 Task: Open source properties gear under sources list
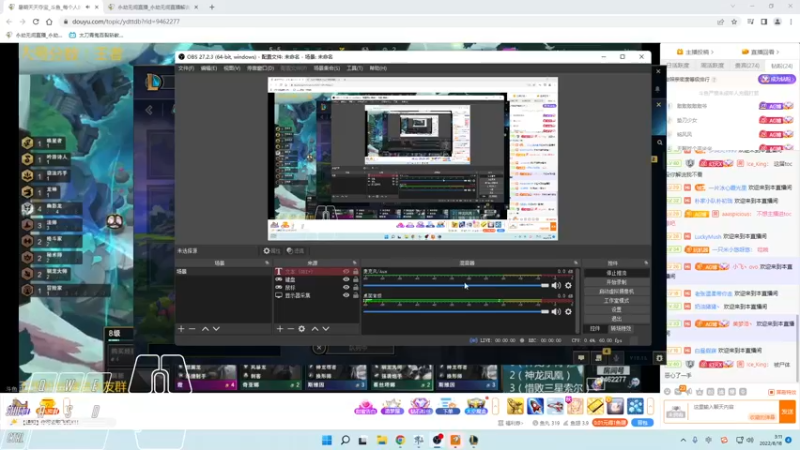[x=302, y=329]
